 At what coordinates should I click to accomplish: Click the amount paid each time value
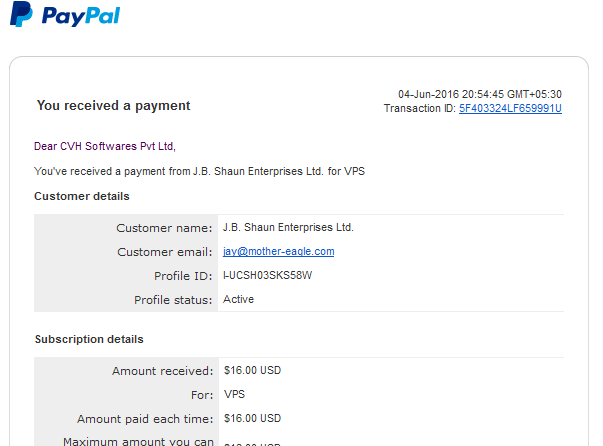click(252, 418)
